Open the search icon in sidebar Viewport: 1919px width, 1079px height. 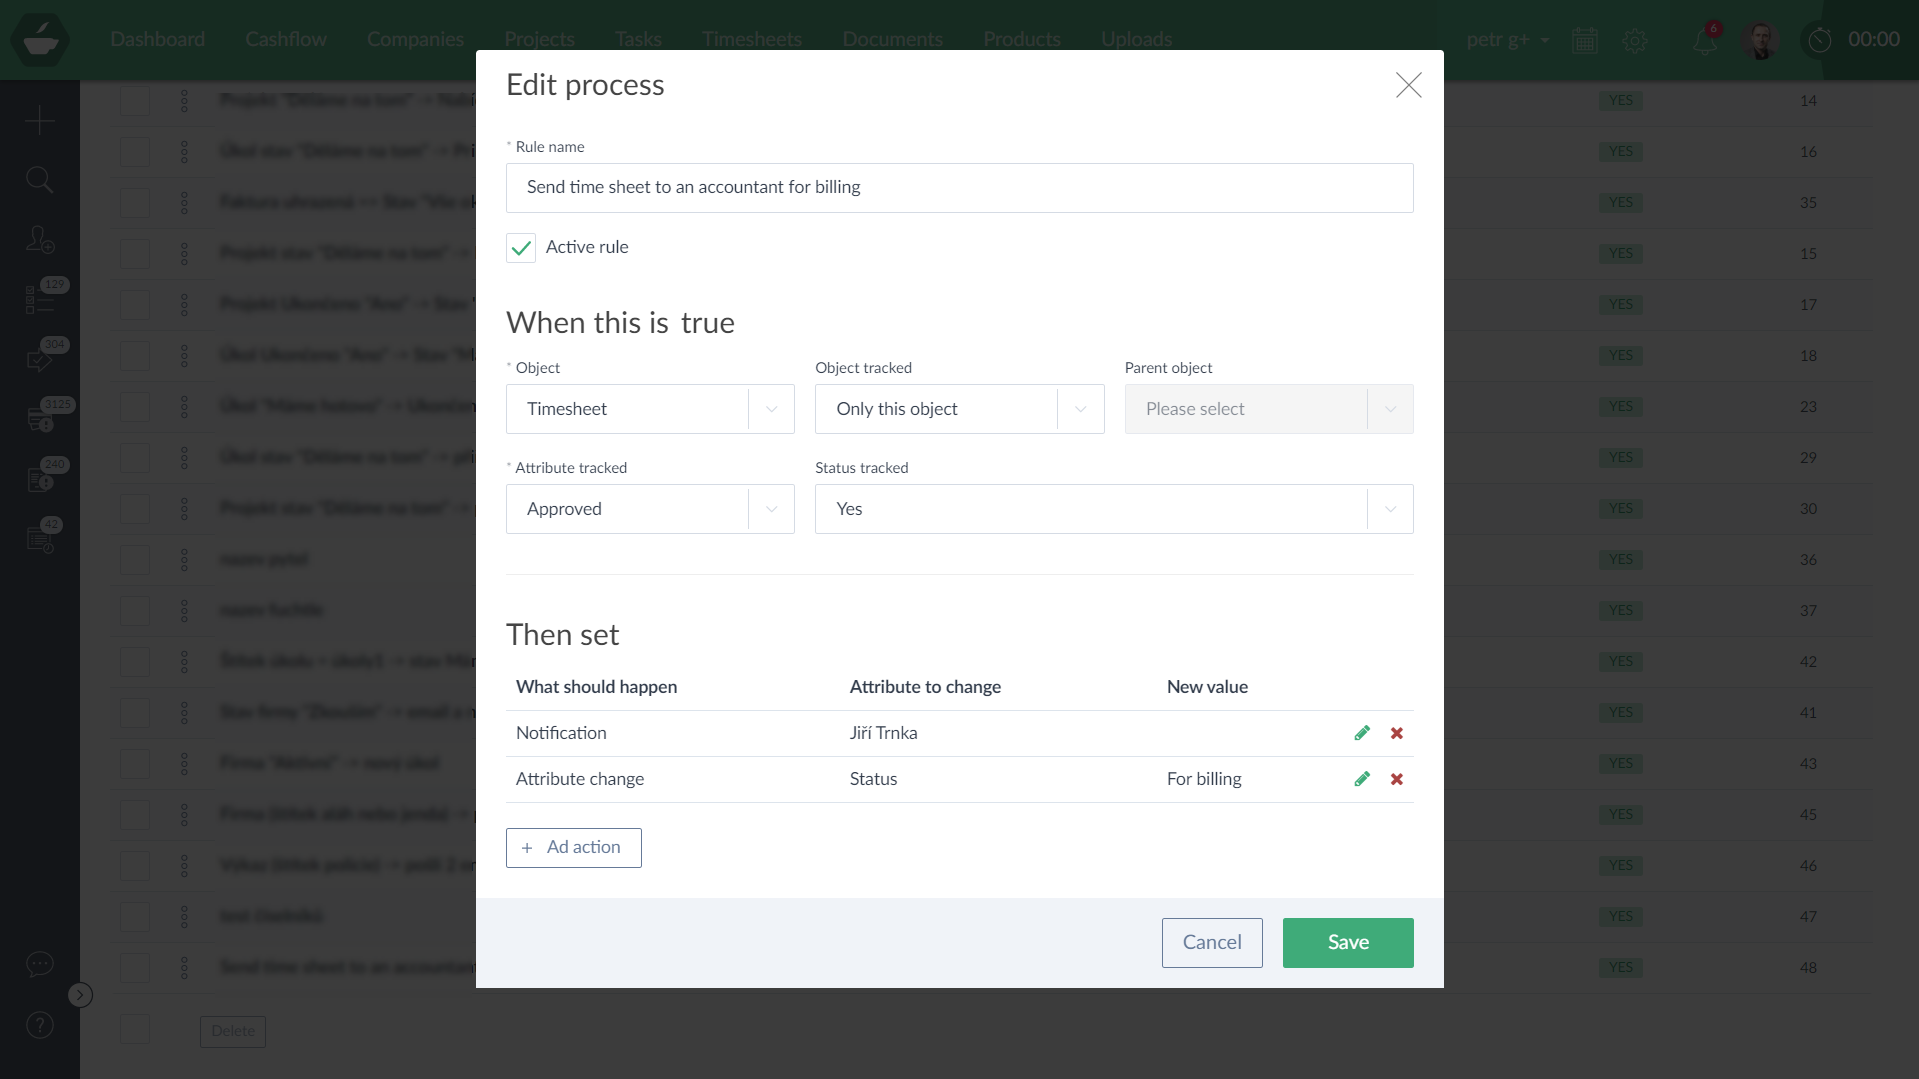[39, 180]
